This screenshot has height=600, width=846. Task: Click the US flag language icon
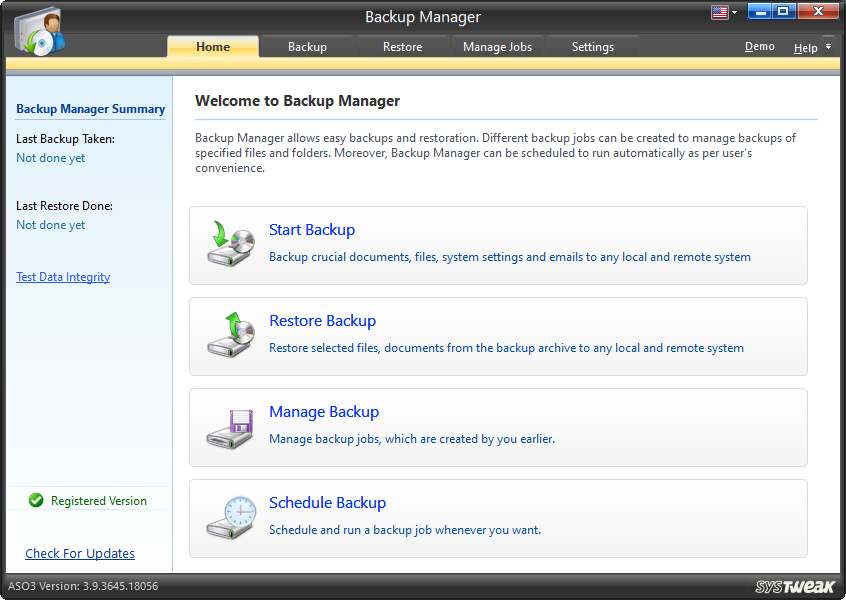pyautogui.click(x=720, y=12)
